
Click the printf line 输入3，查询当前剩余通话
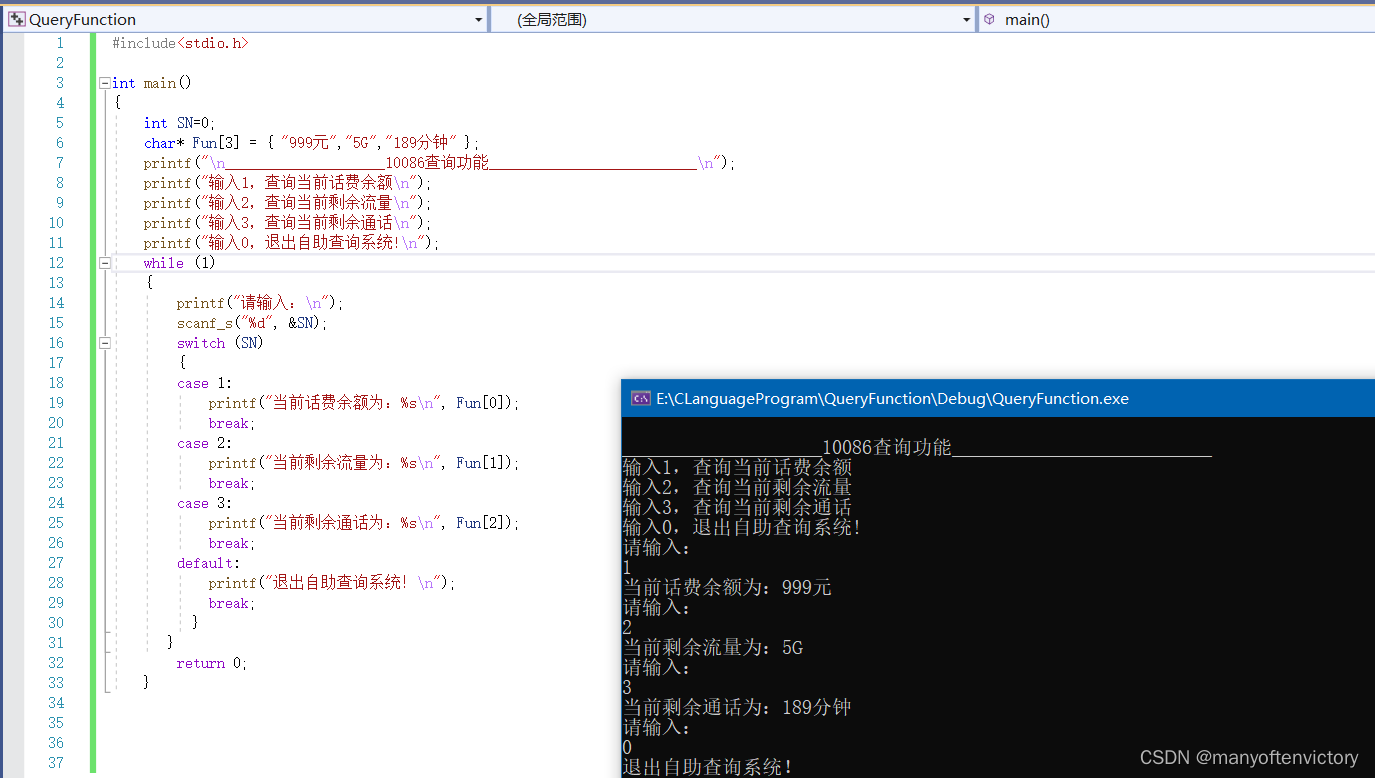[287, 223]
